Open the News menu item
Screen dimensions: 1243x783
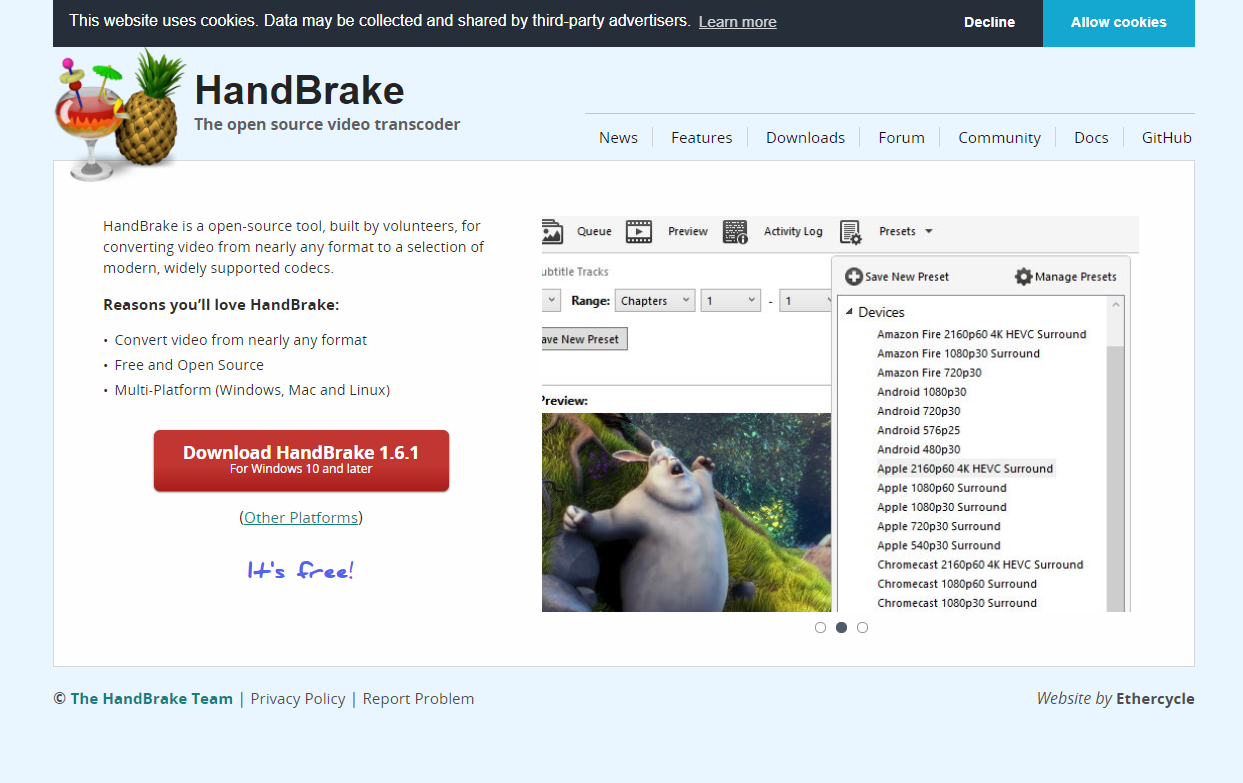(618, 138)
